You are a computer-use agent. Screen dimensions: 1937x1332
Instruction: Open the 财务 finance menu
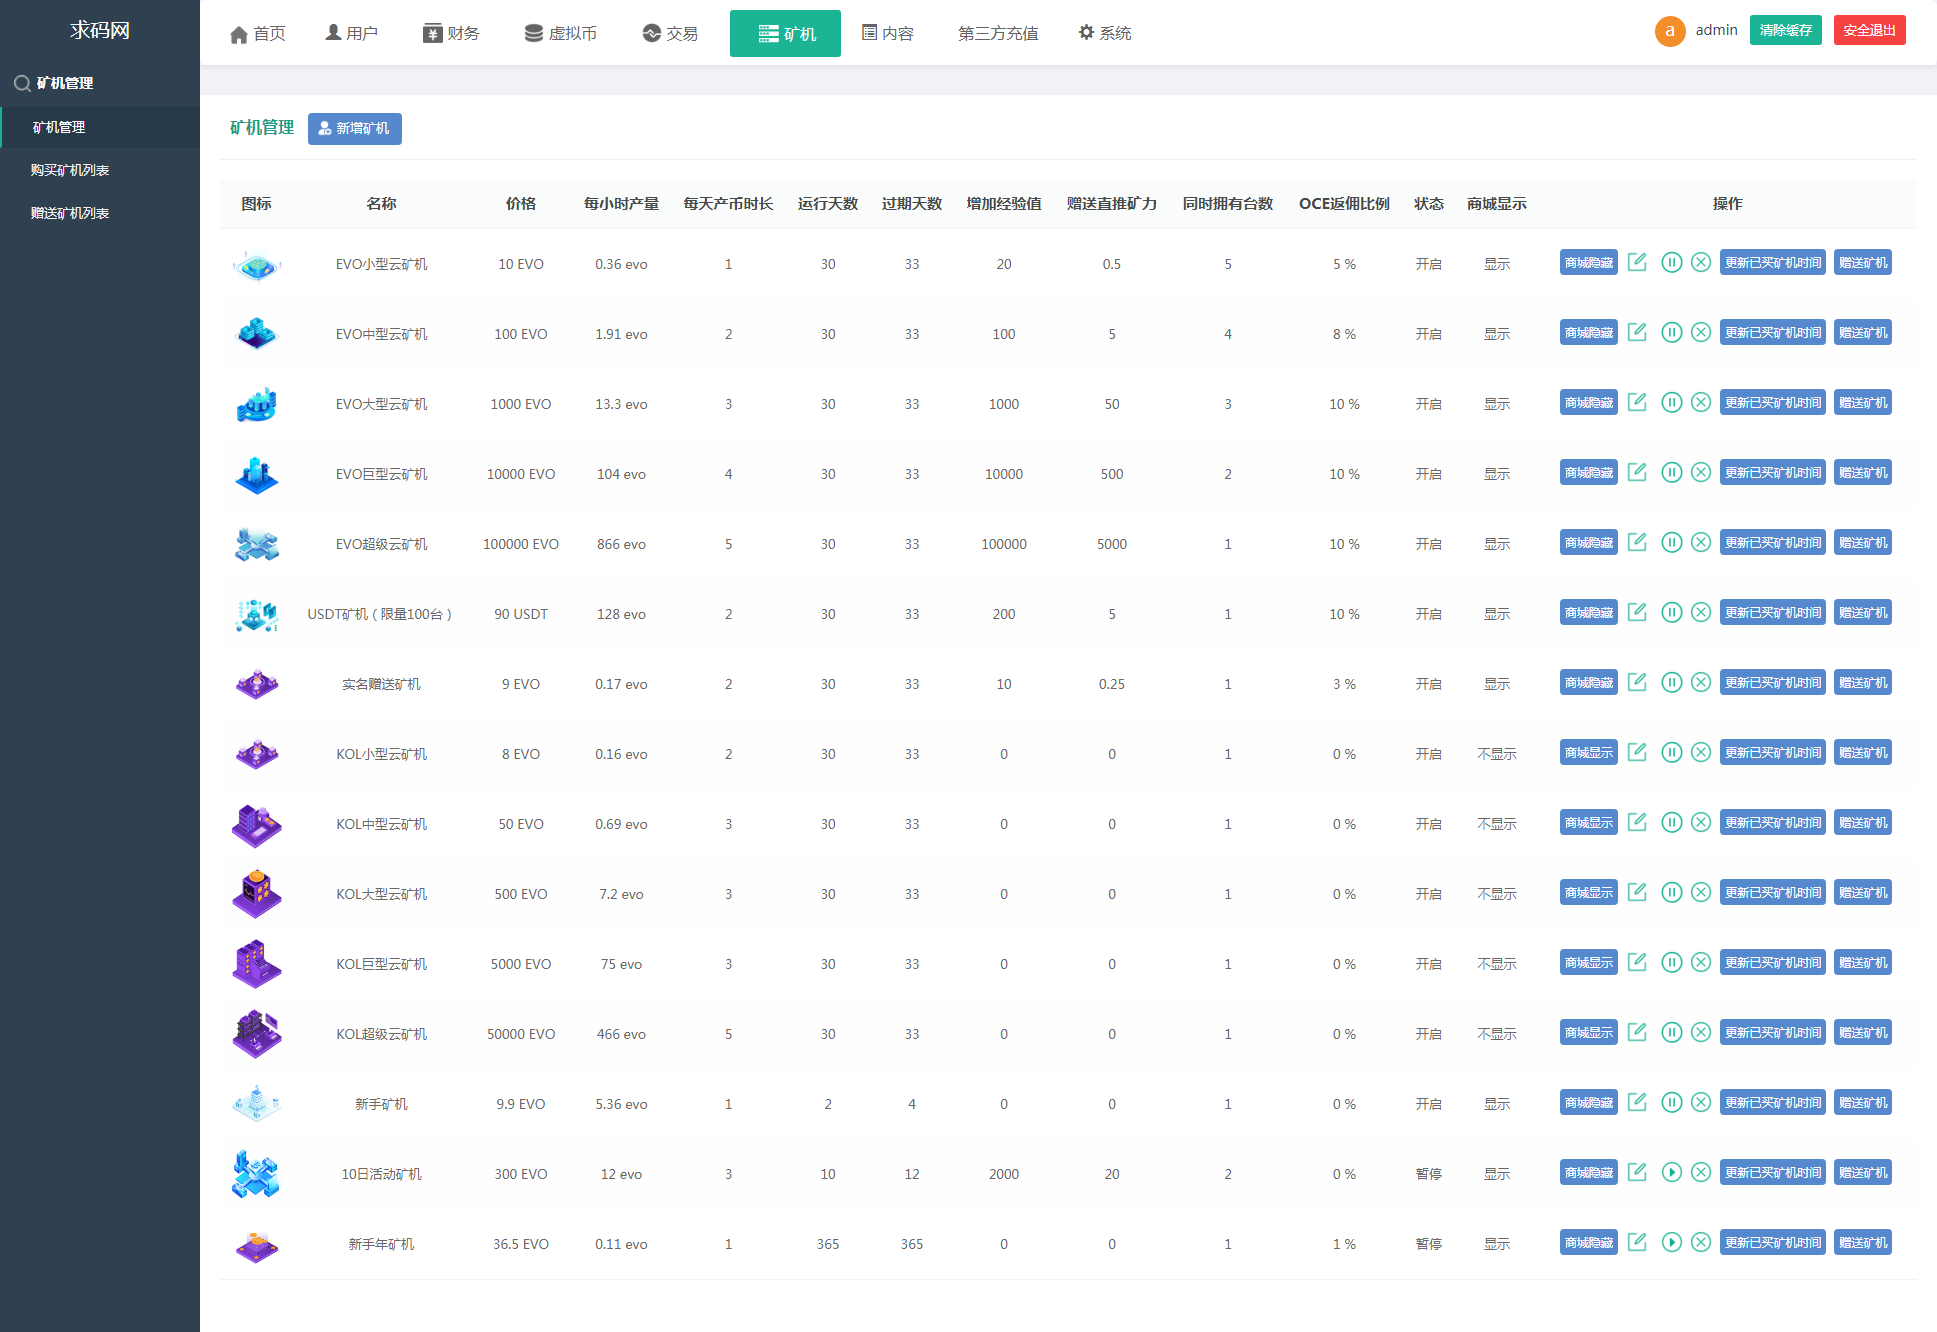(451, 33)
